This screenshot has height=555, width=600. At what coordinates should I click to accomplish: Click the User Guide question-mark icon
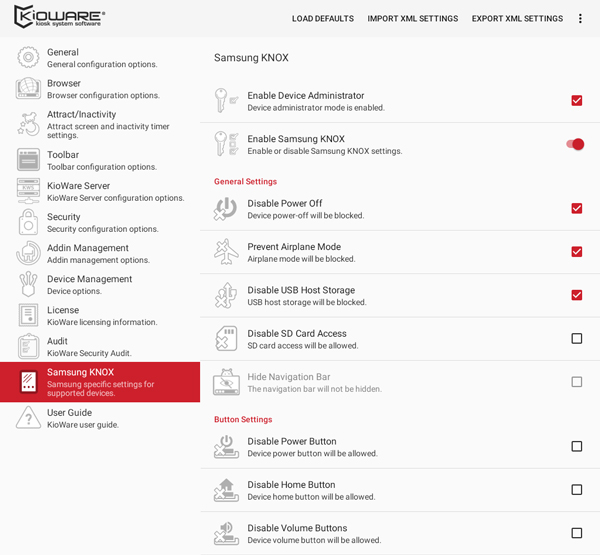tap(28, 418)
